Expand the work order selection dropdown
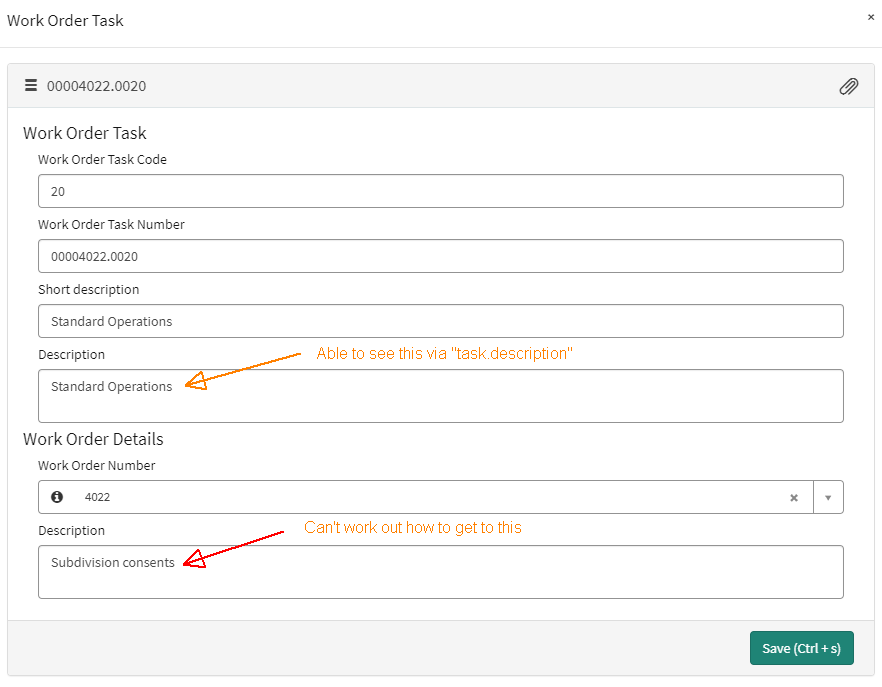The height and width of the screenshot is (687, 882). pyautogui.click(x=829, y=497)
